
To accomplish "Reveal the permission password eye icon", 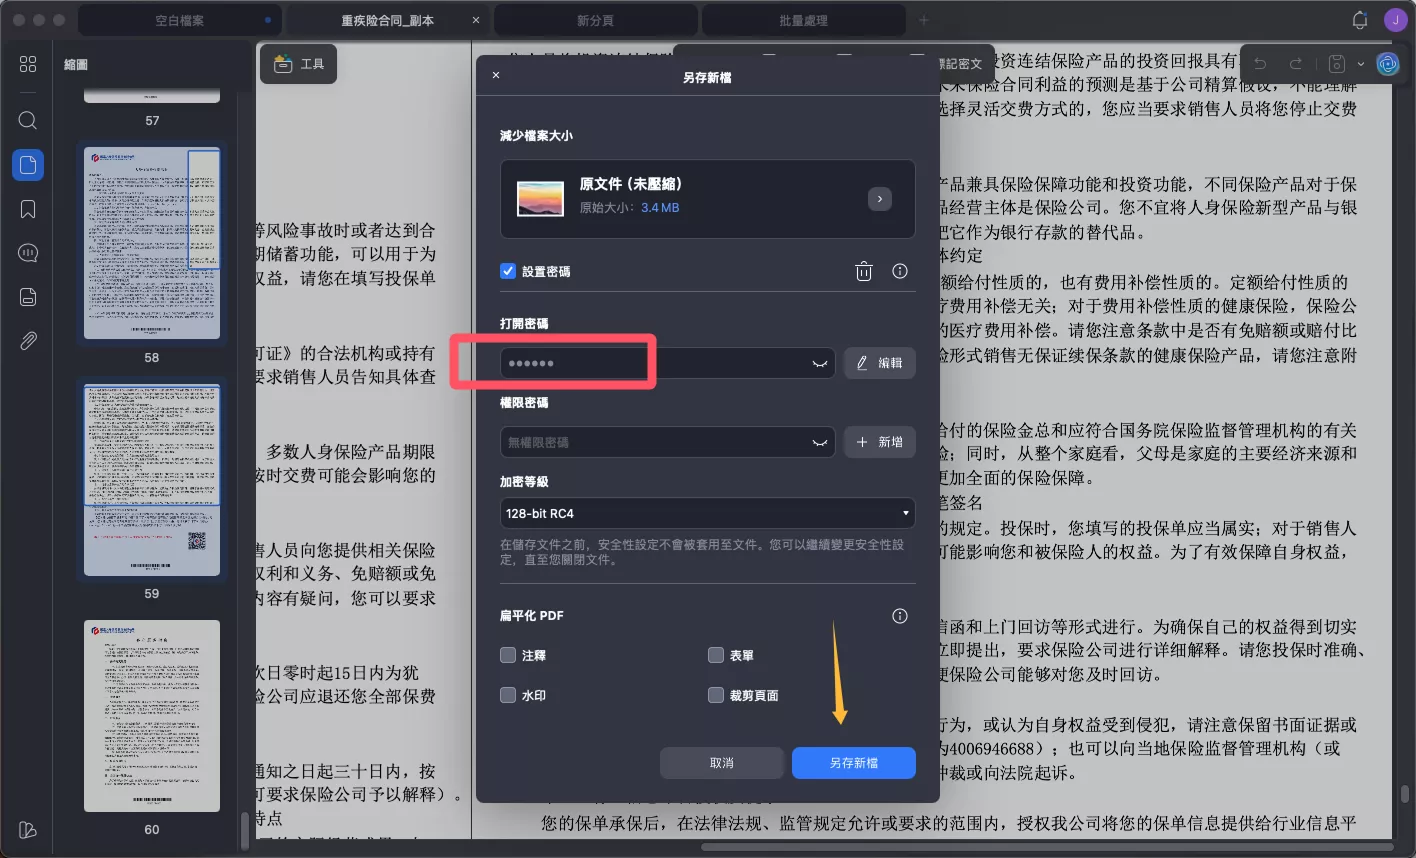I will 820,442.
